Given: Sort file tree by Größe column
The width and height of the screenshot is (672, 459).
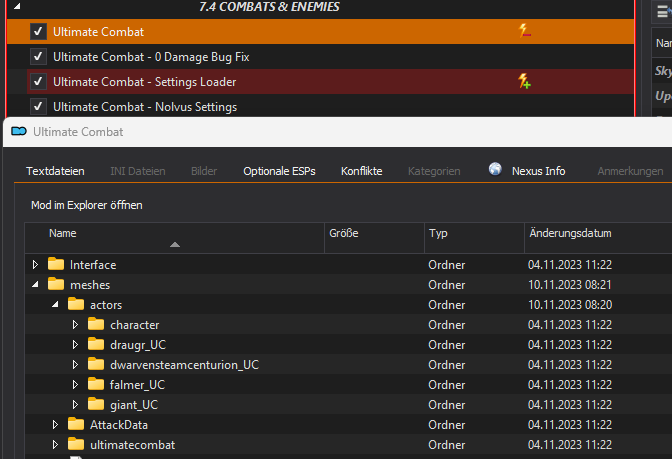Looking at the screenshot, I should pyautogui.click(x=375, y=238).
